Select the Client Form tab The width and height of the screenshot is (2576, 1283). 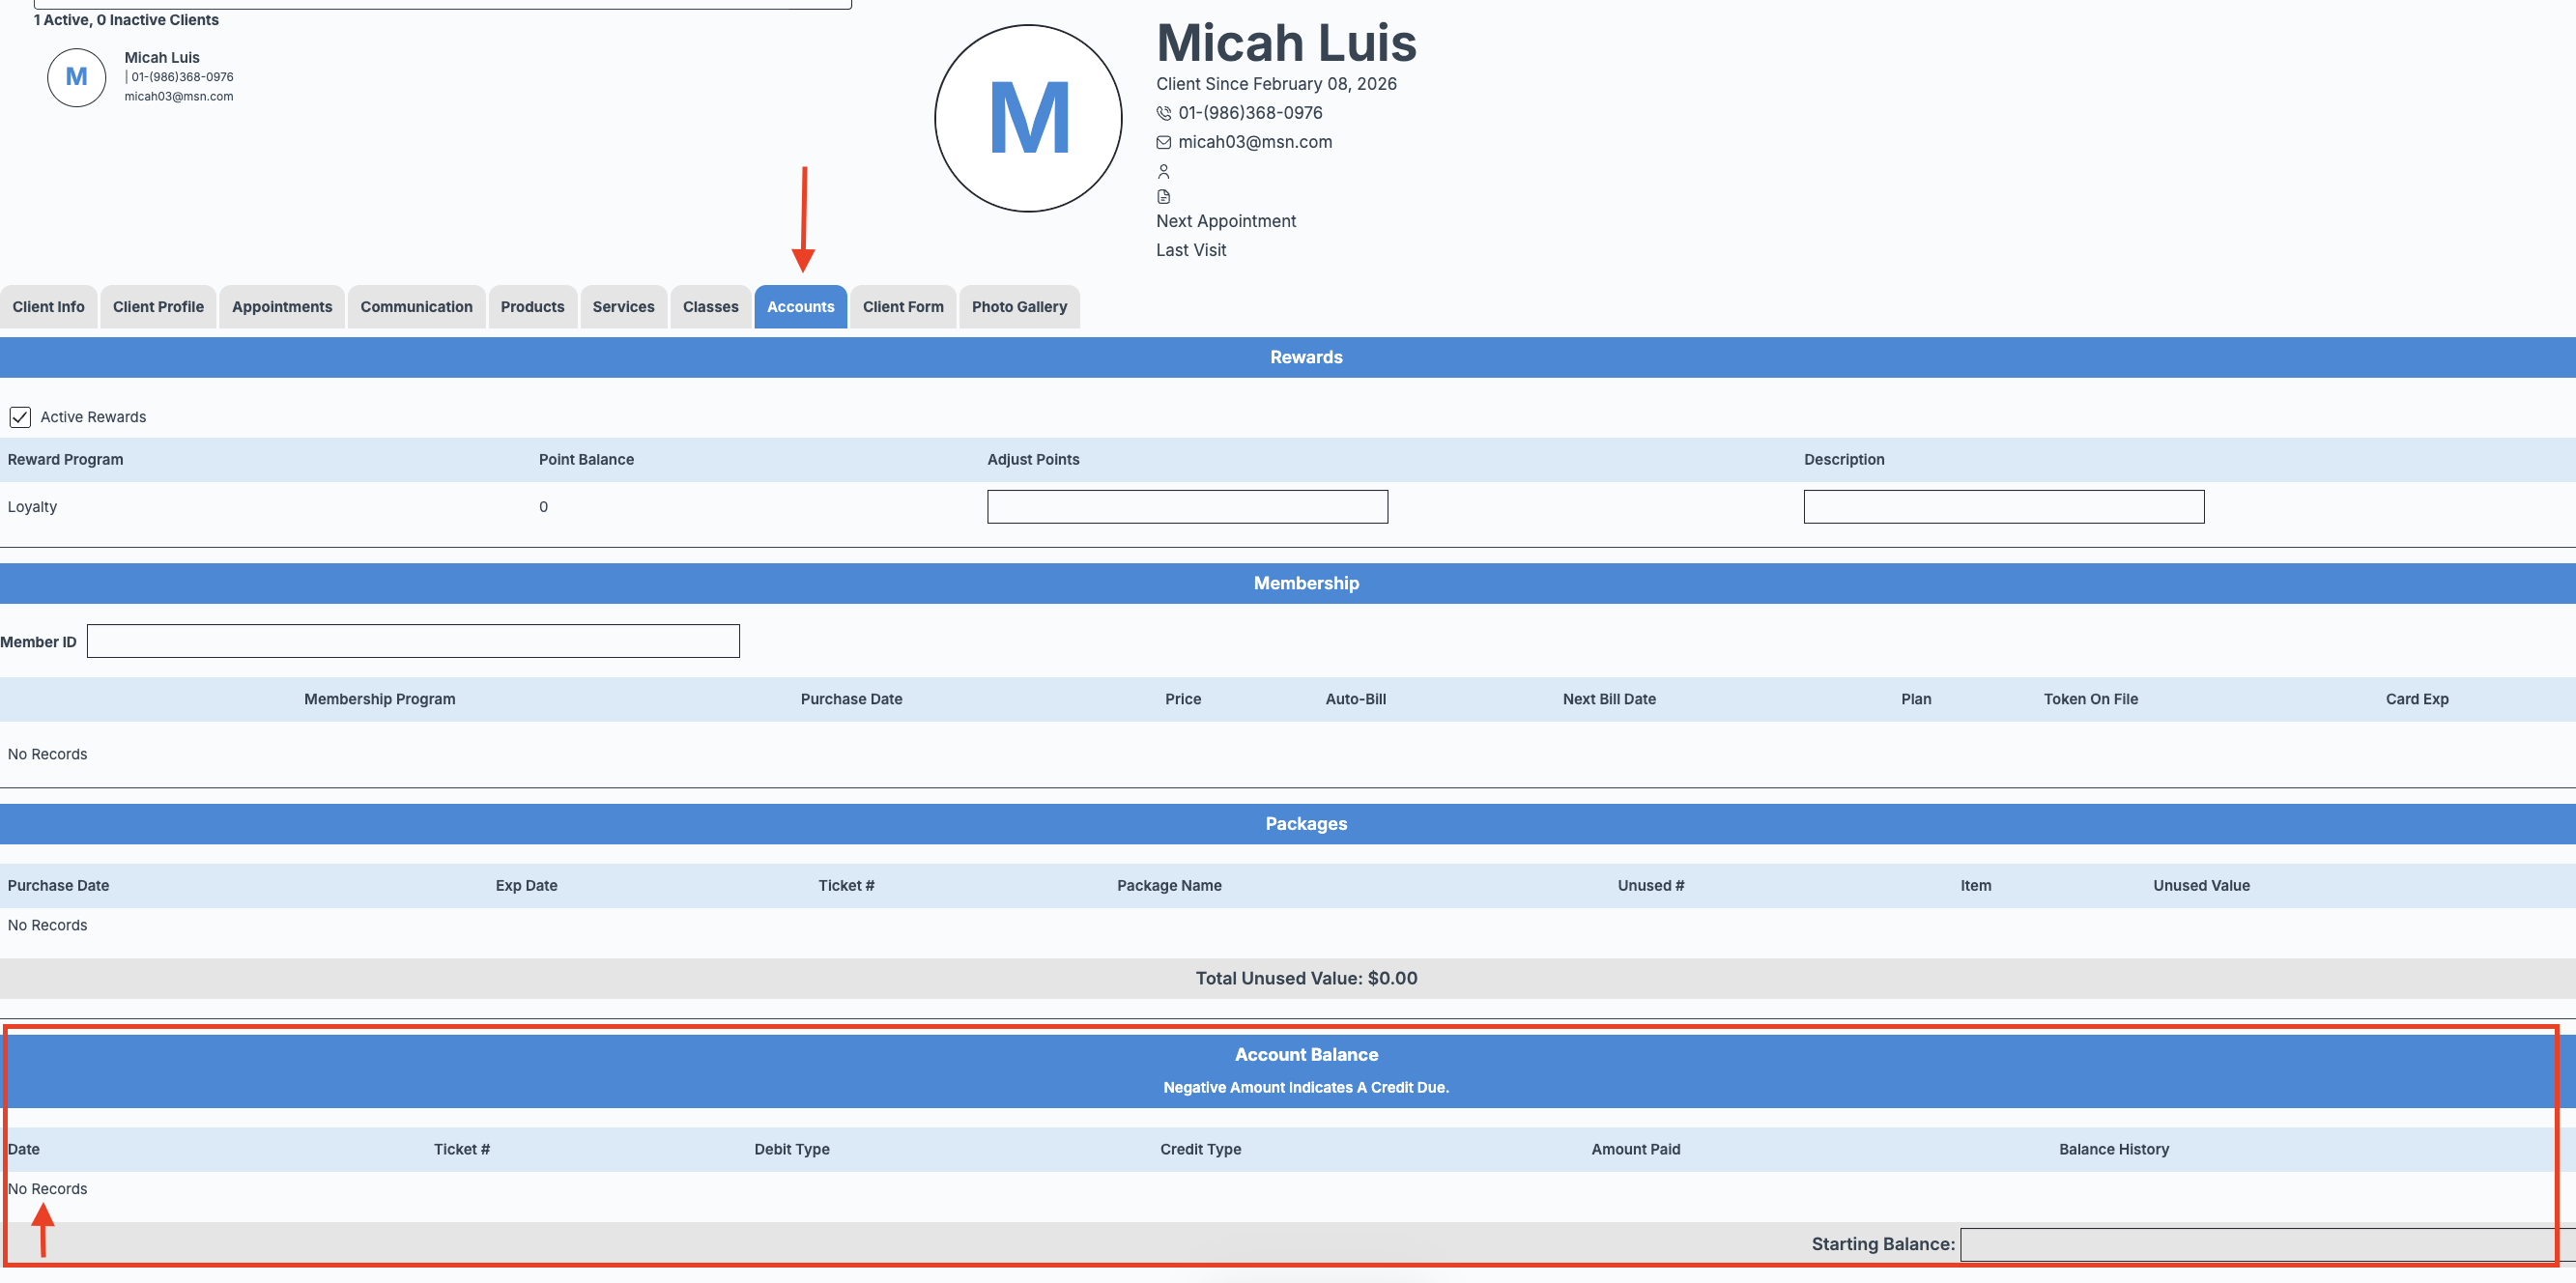[902, 307]
